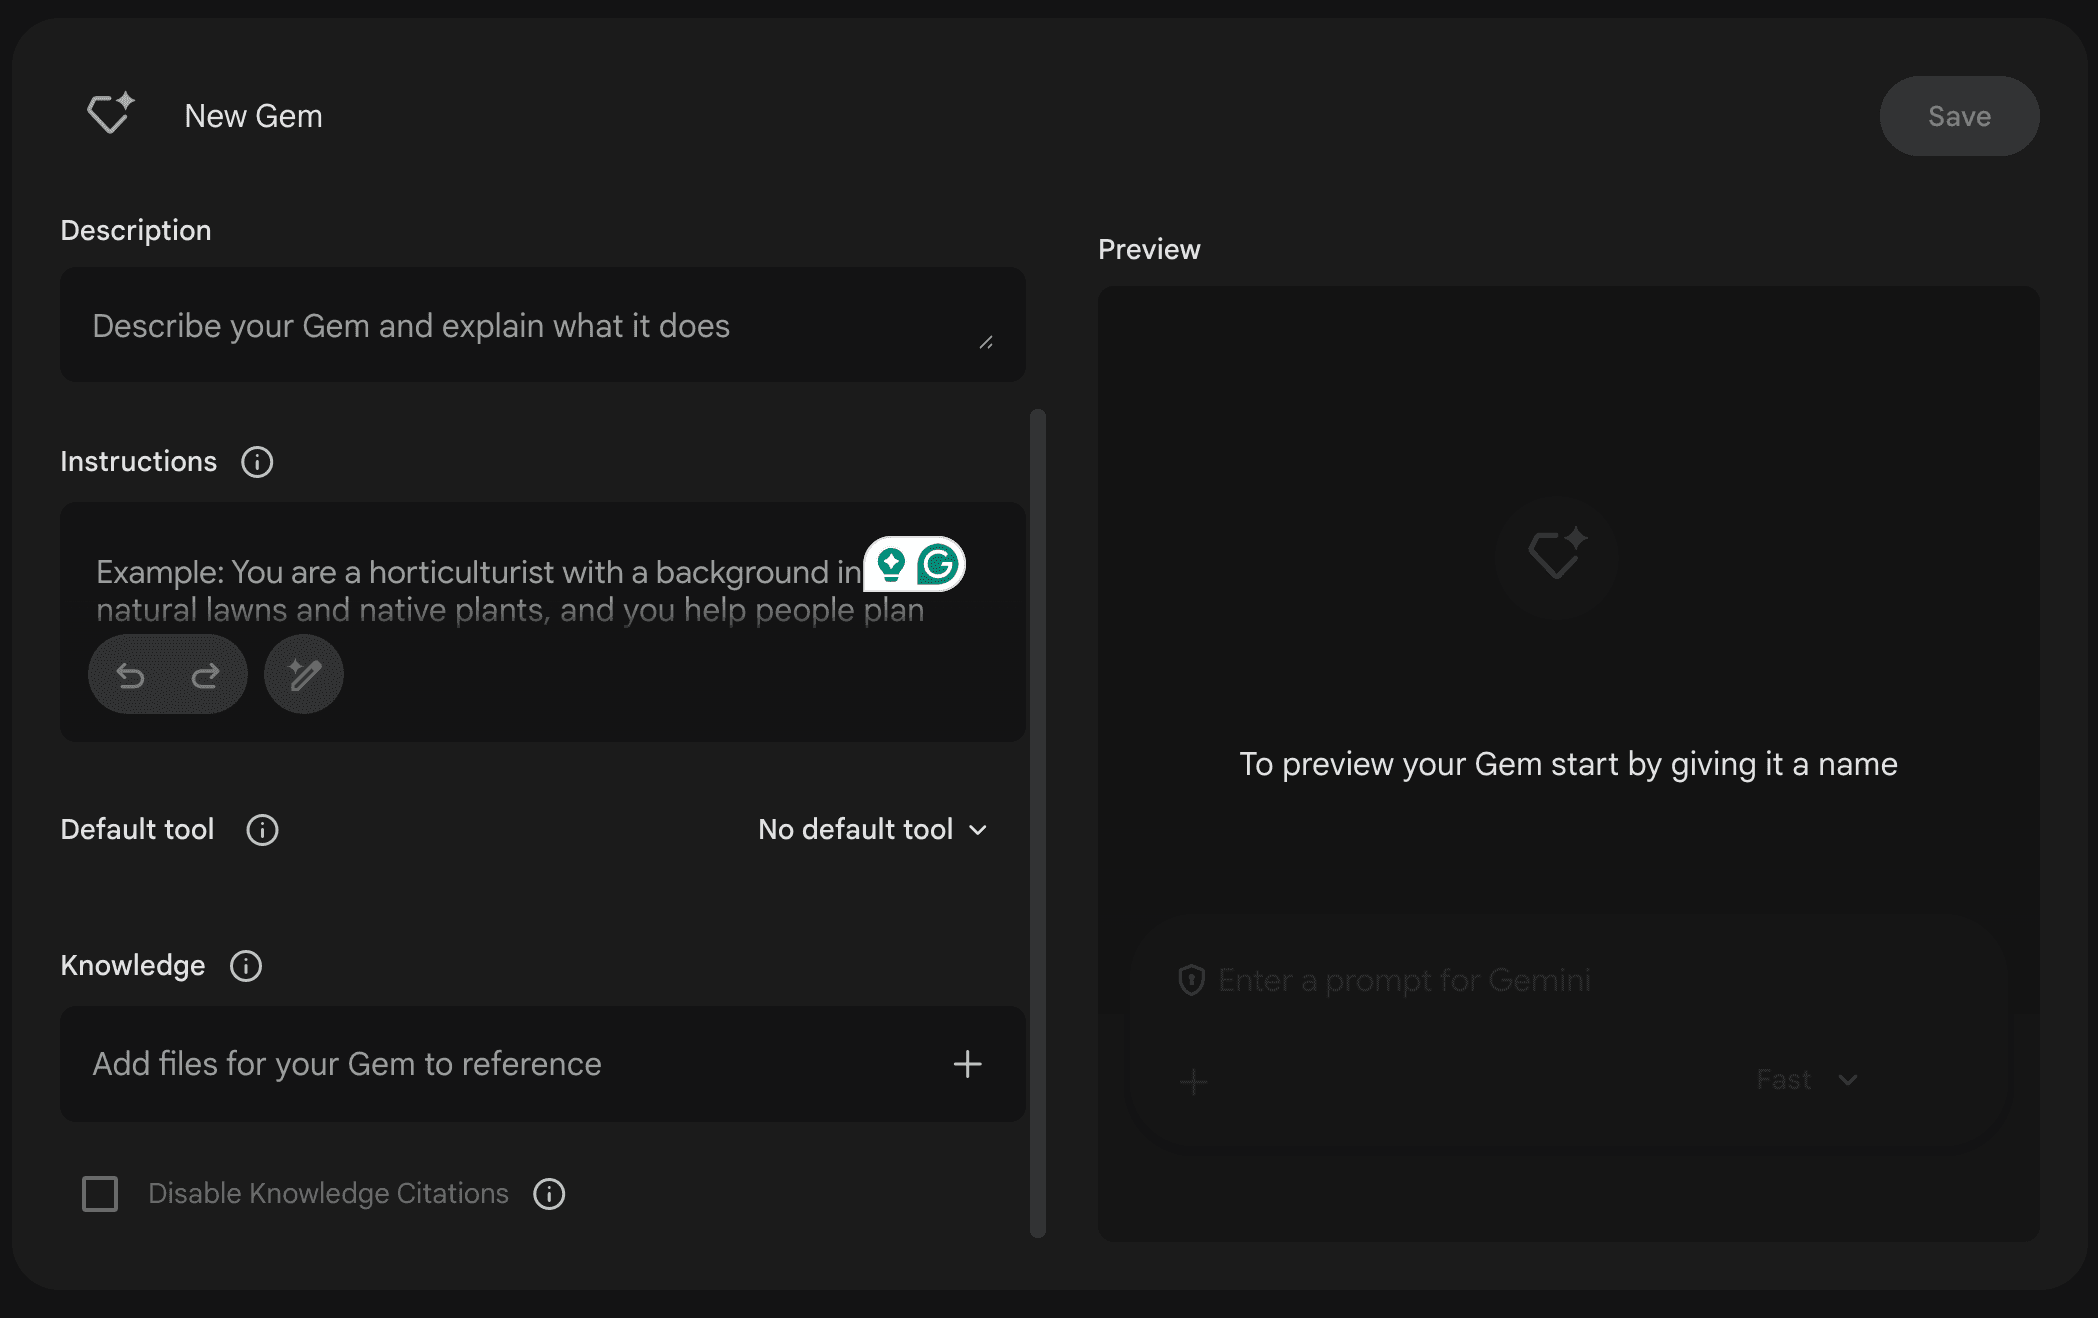Click the Default tool info icon
Viewport: 2098px width, 1318px height.
(262, 830)
